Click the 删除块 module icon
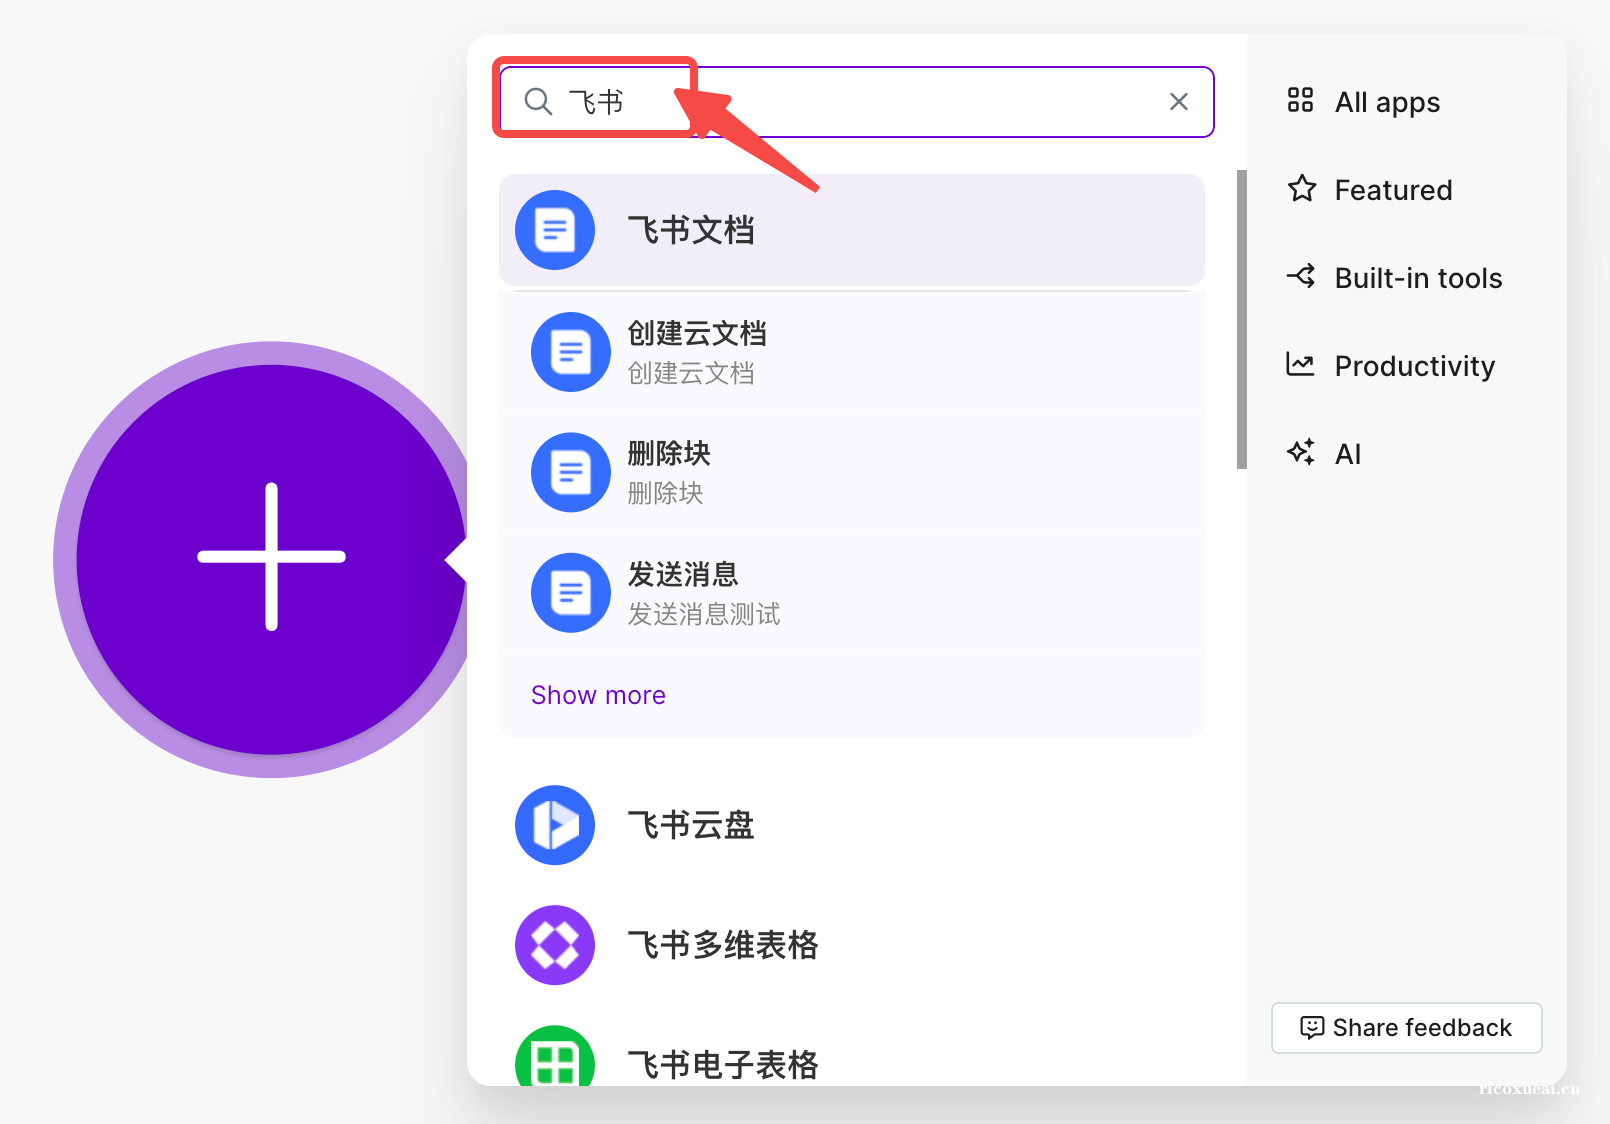This screenshot has width=1610, height=1124. 571,472
